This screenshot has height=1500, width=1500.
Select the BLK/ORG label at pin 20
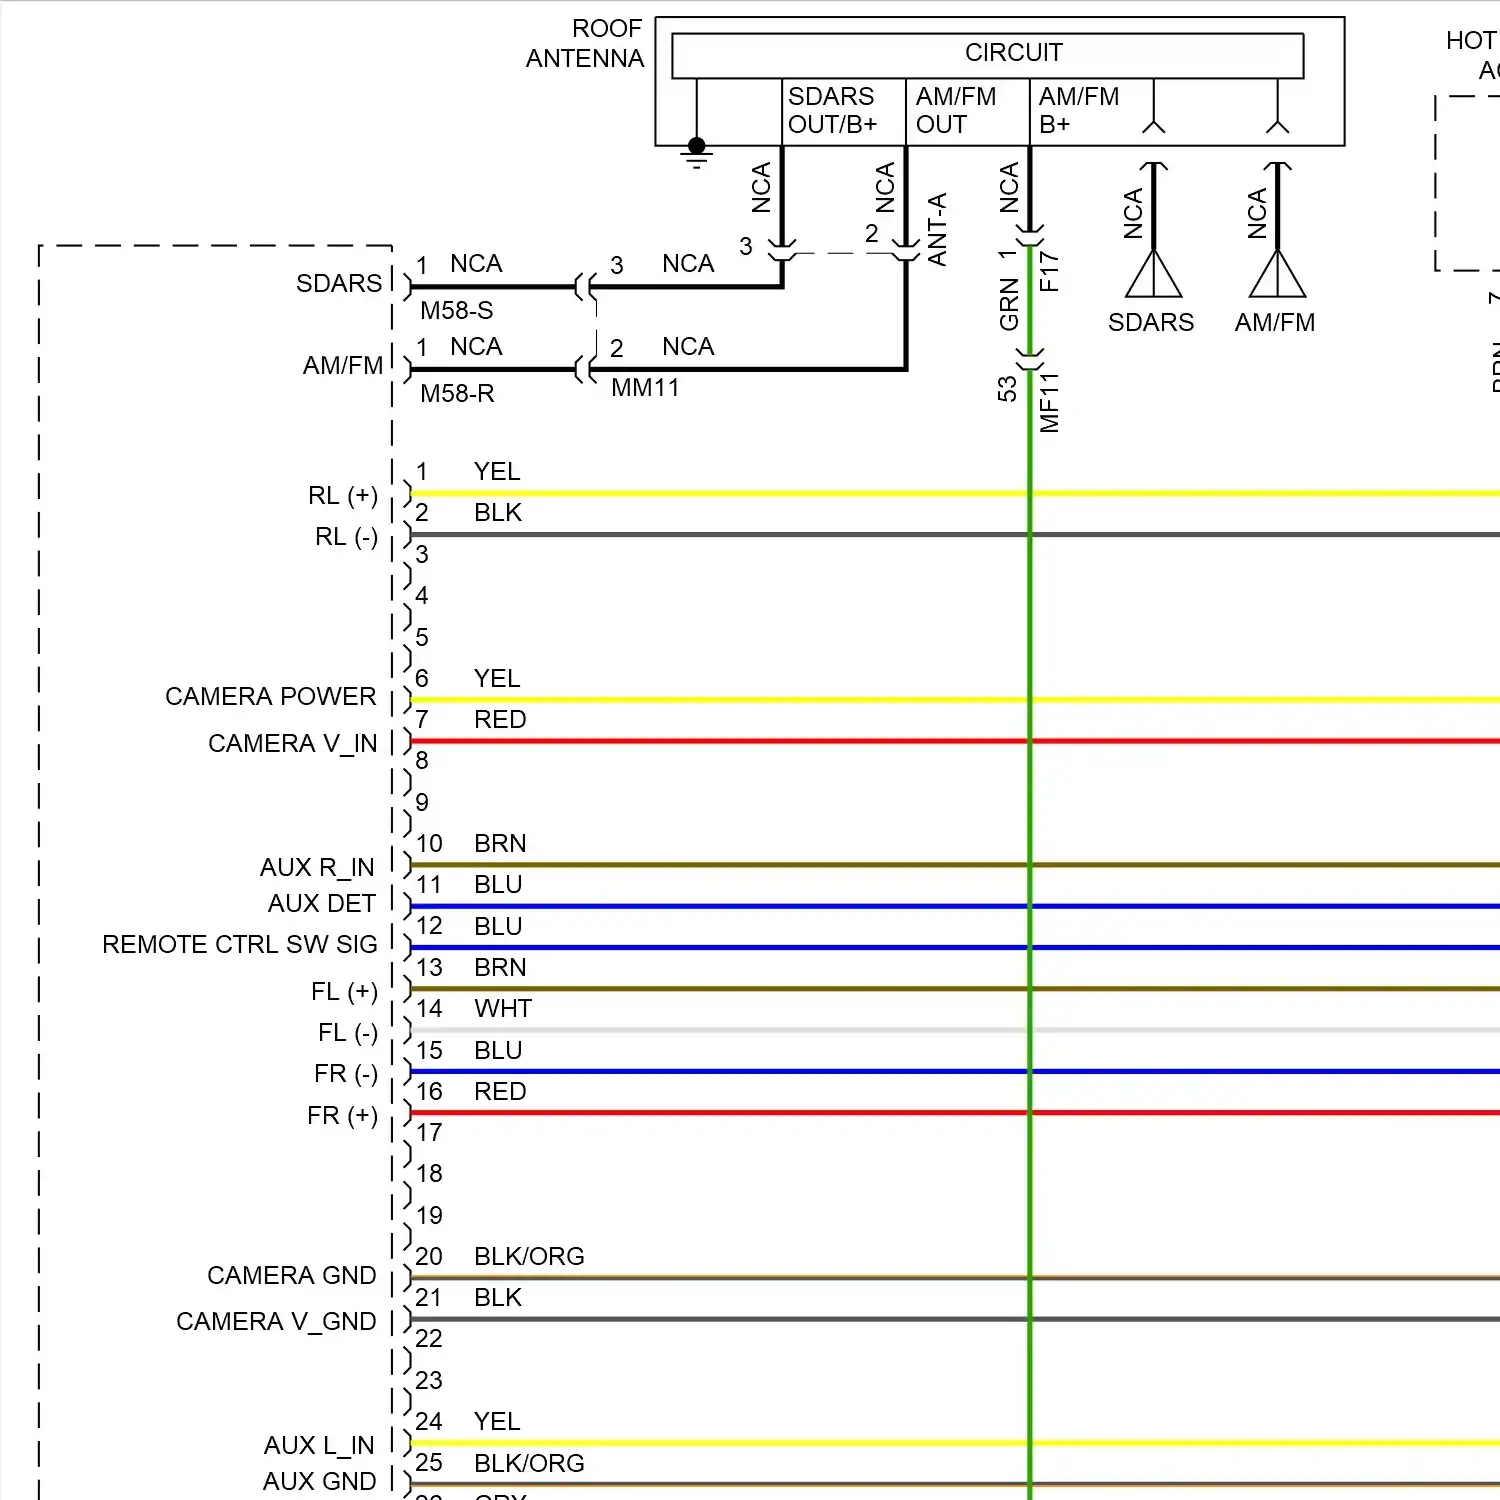(x=529, y=1256)
